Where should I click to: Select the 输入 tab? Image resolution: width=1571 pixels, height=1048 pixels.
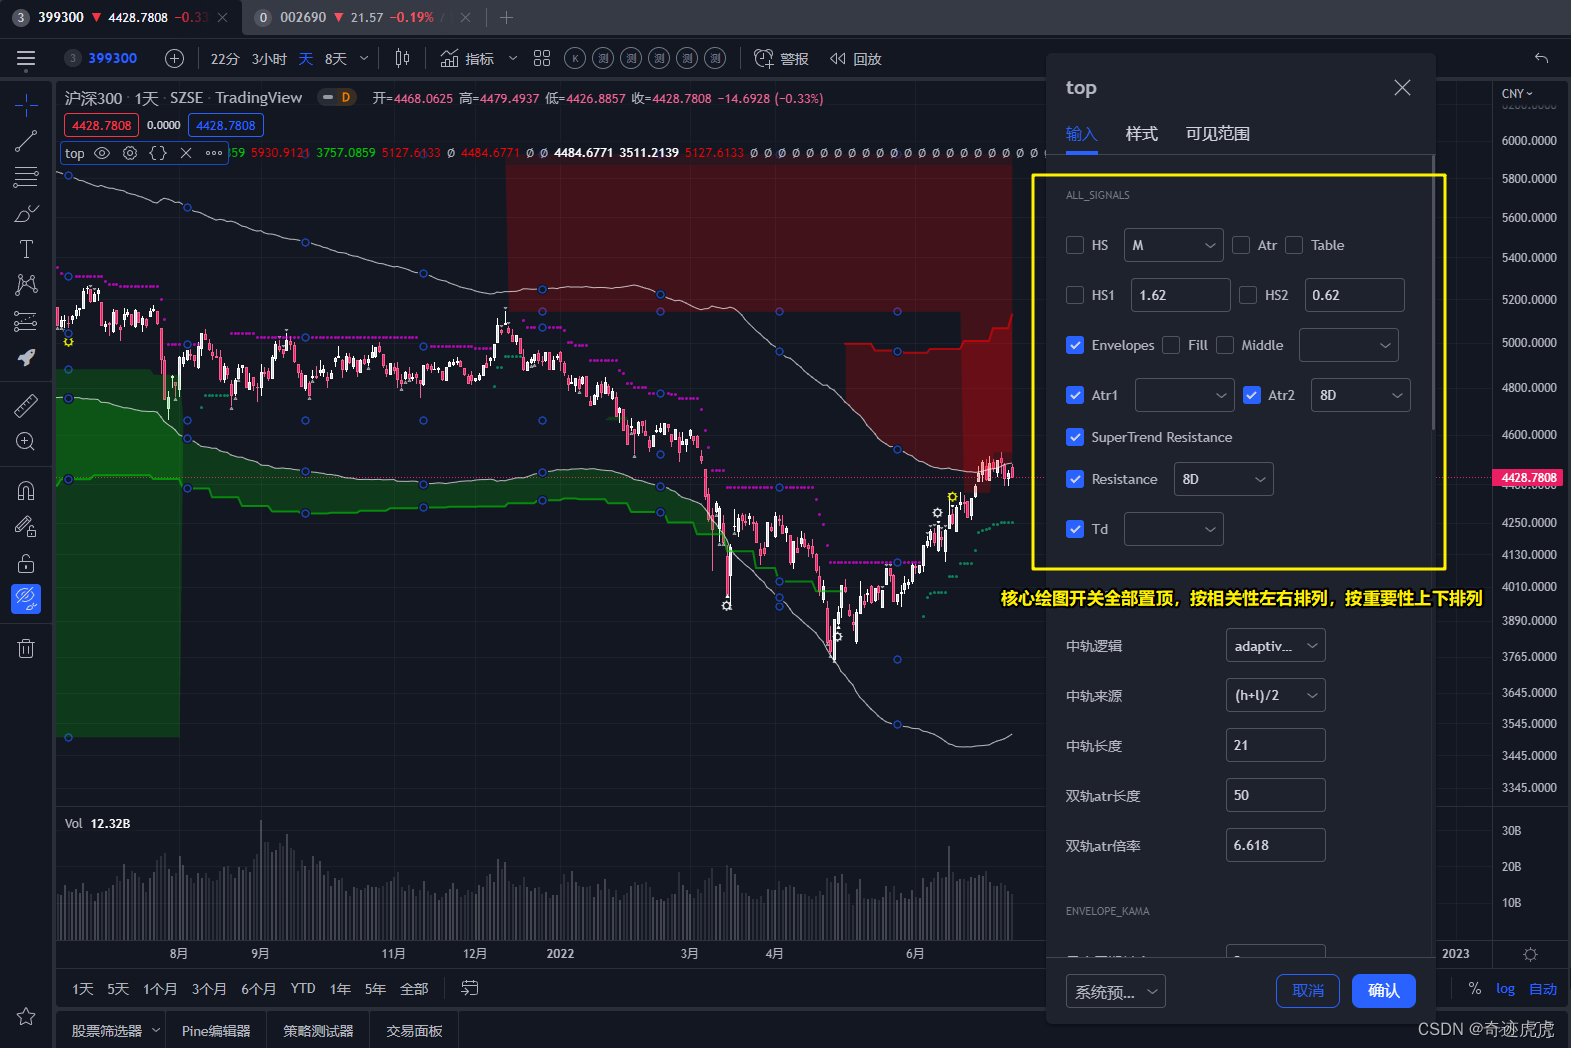click(x=1082, y=134)
